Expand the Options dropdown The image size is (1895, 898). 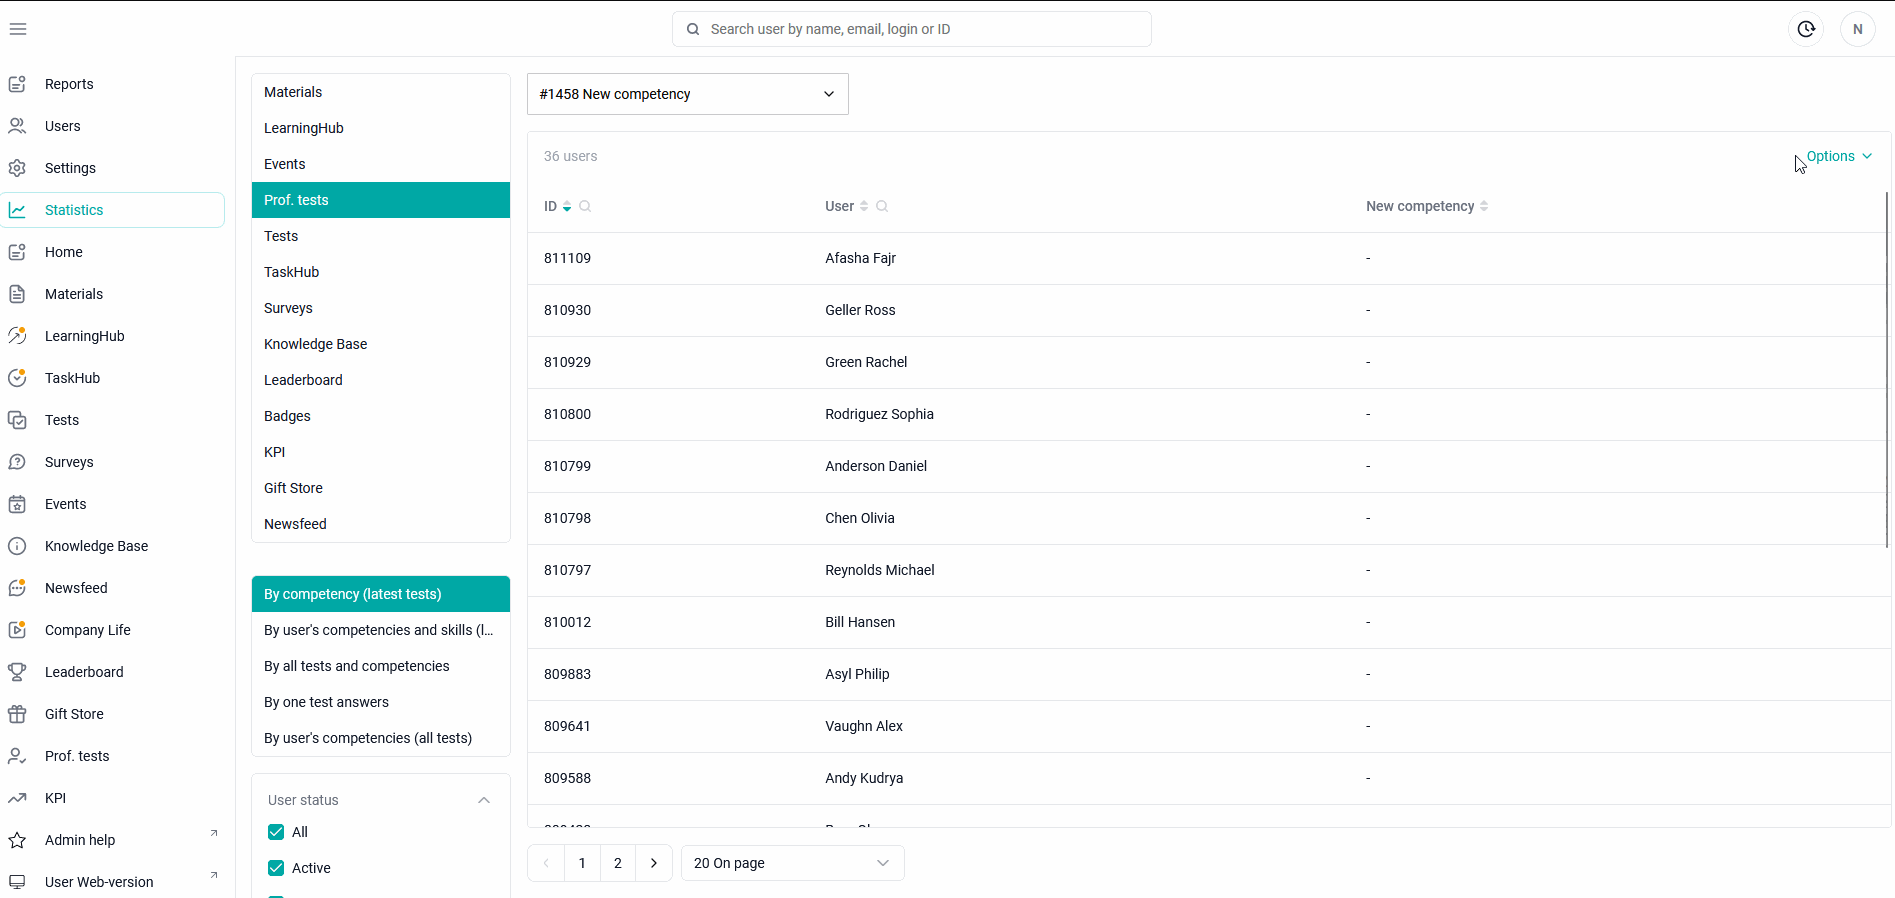[x=1839, y=156]
